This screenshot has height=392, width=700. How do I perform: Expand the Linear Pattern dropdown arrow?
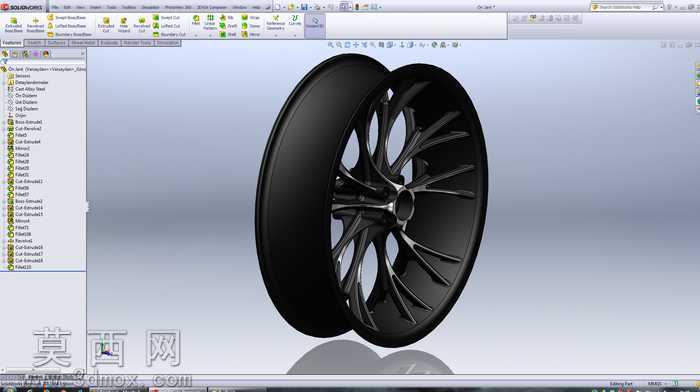pos(210,35)
